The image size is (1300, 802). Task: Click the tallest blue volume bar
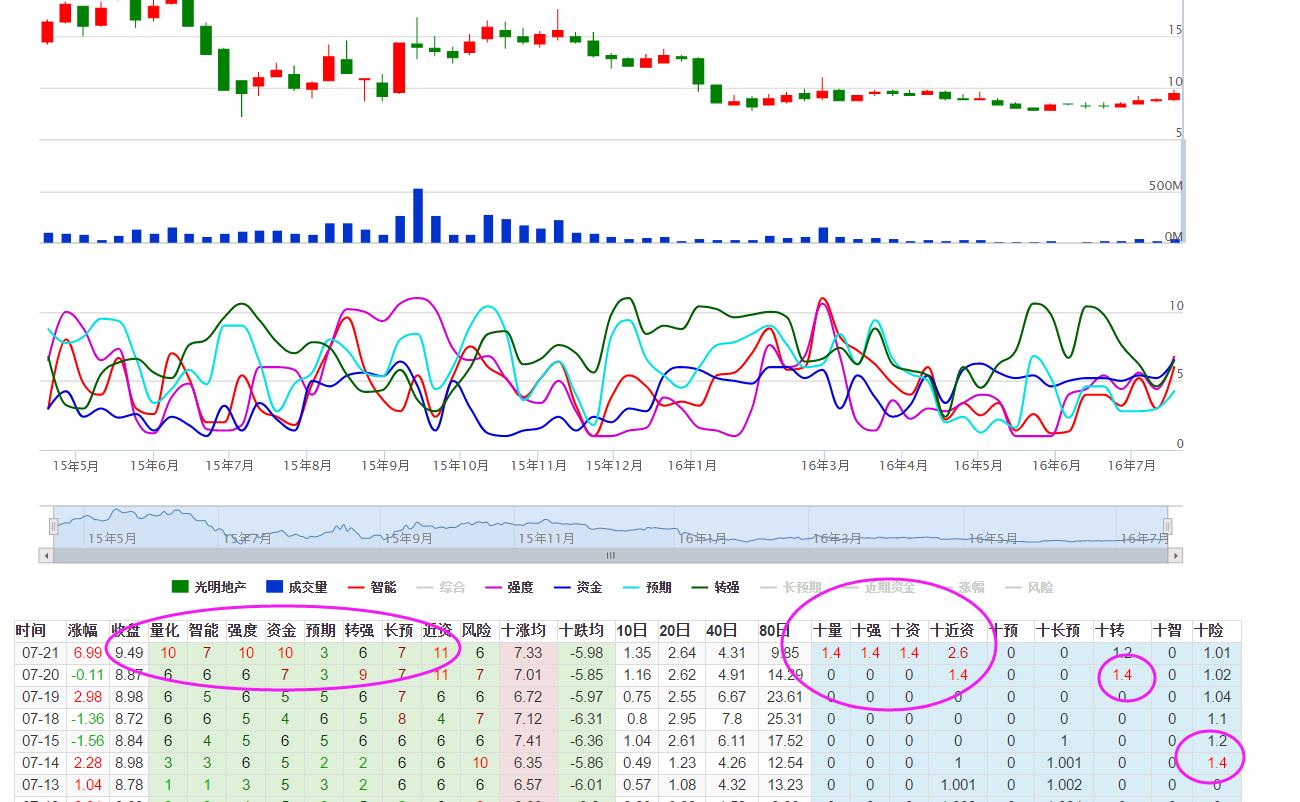point(418,215)
